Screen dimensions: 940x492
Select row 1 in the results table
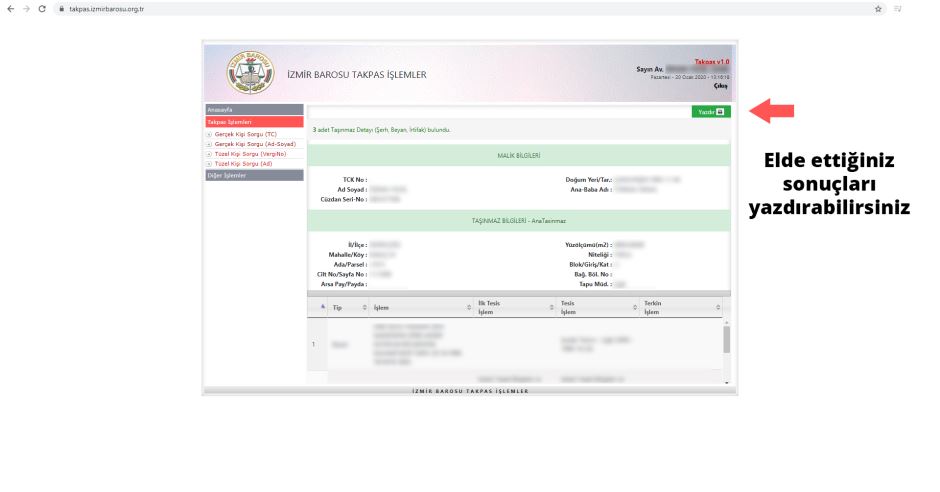point(516,345)
